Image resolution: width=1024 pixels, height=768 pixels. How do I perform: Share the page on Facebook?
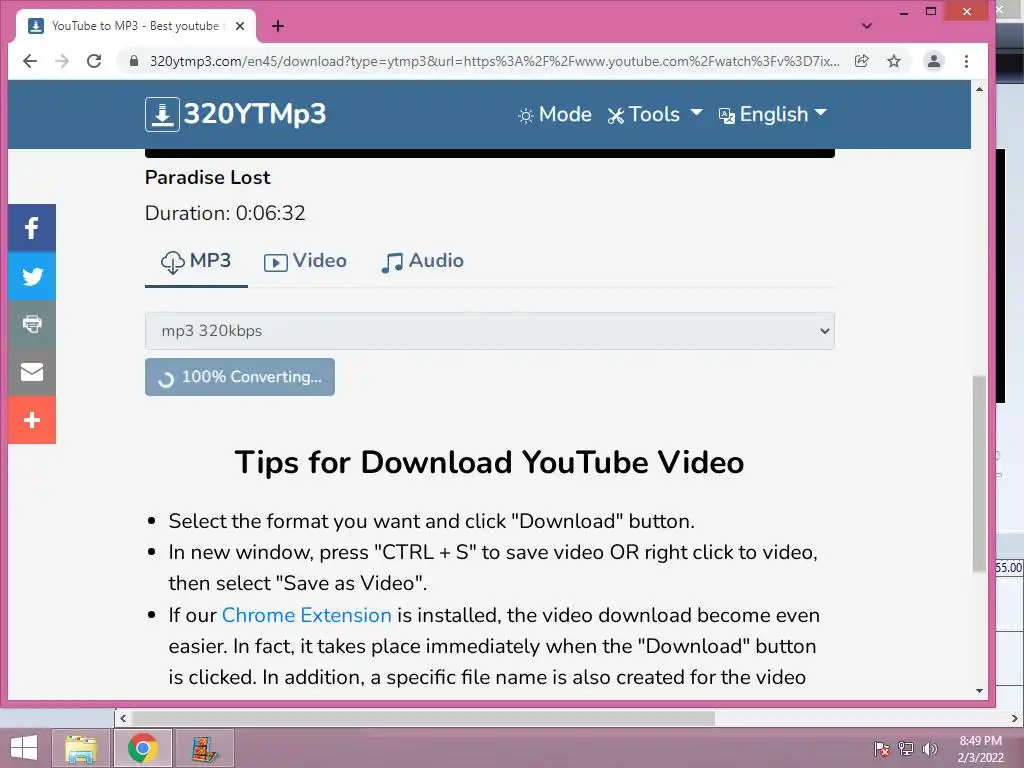tap(31, 228)
